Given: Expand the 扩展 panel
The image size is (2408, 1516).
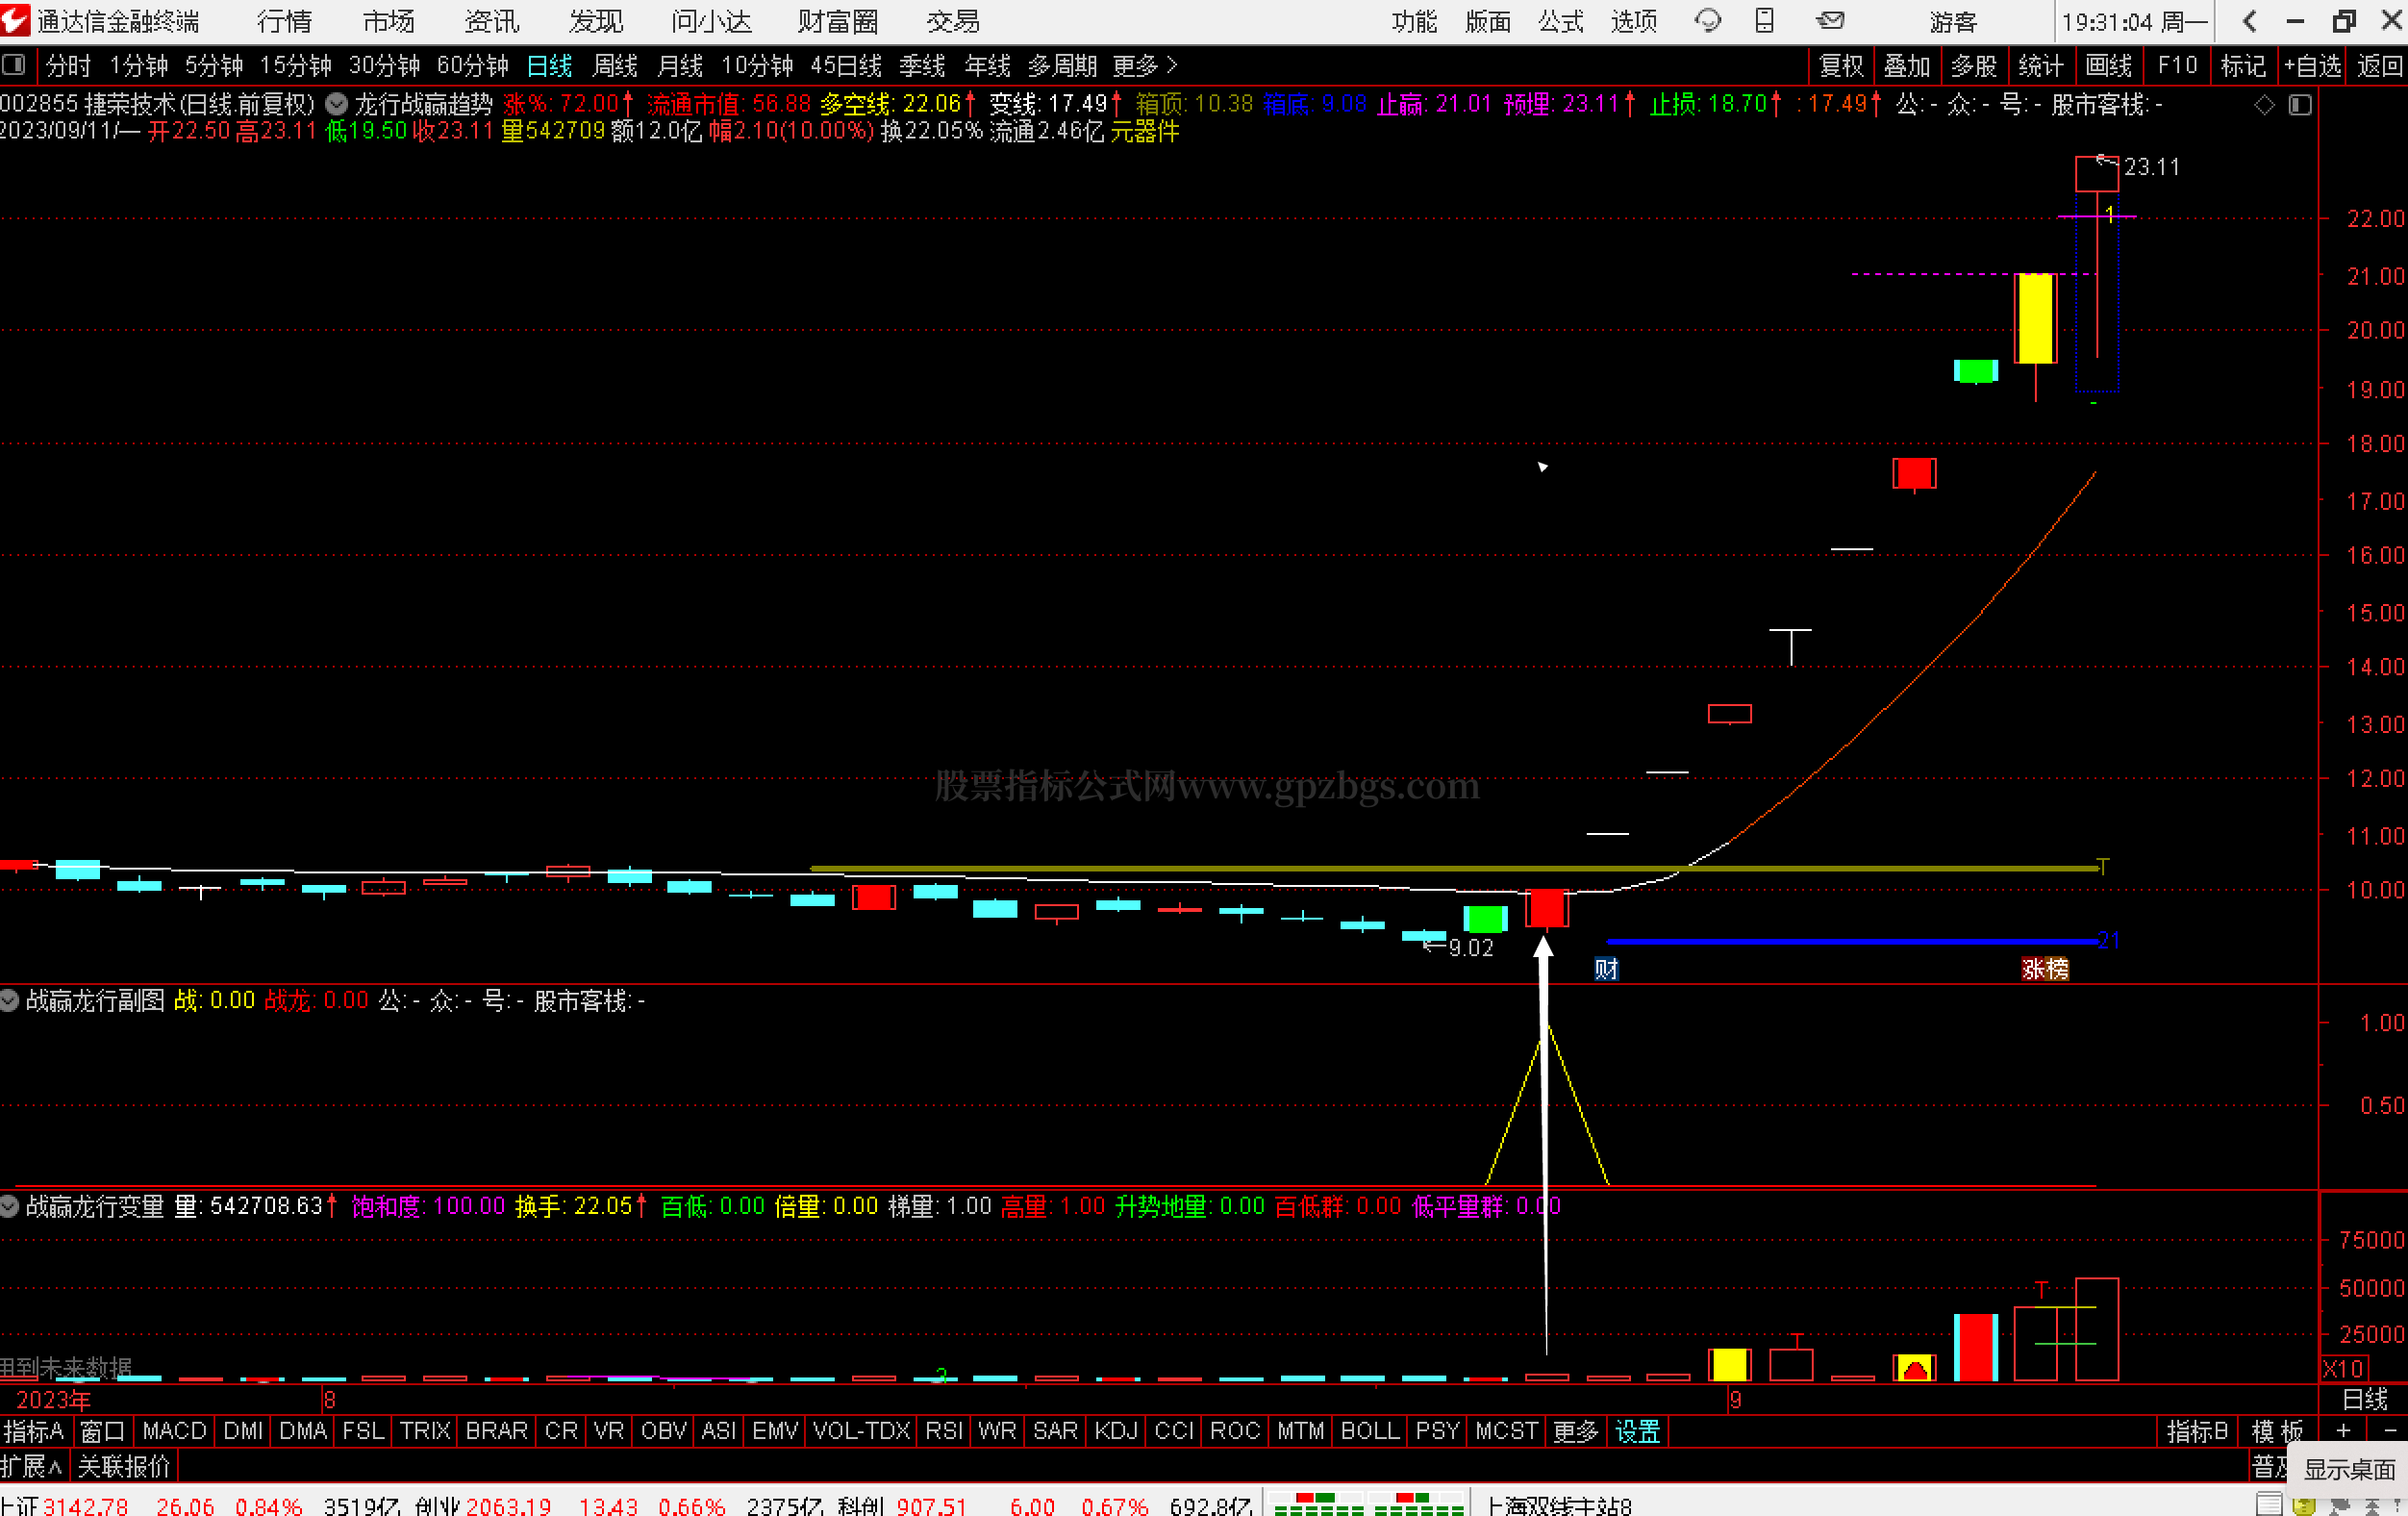Looking at the screenshot, I should click(x=32, y=1466).
